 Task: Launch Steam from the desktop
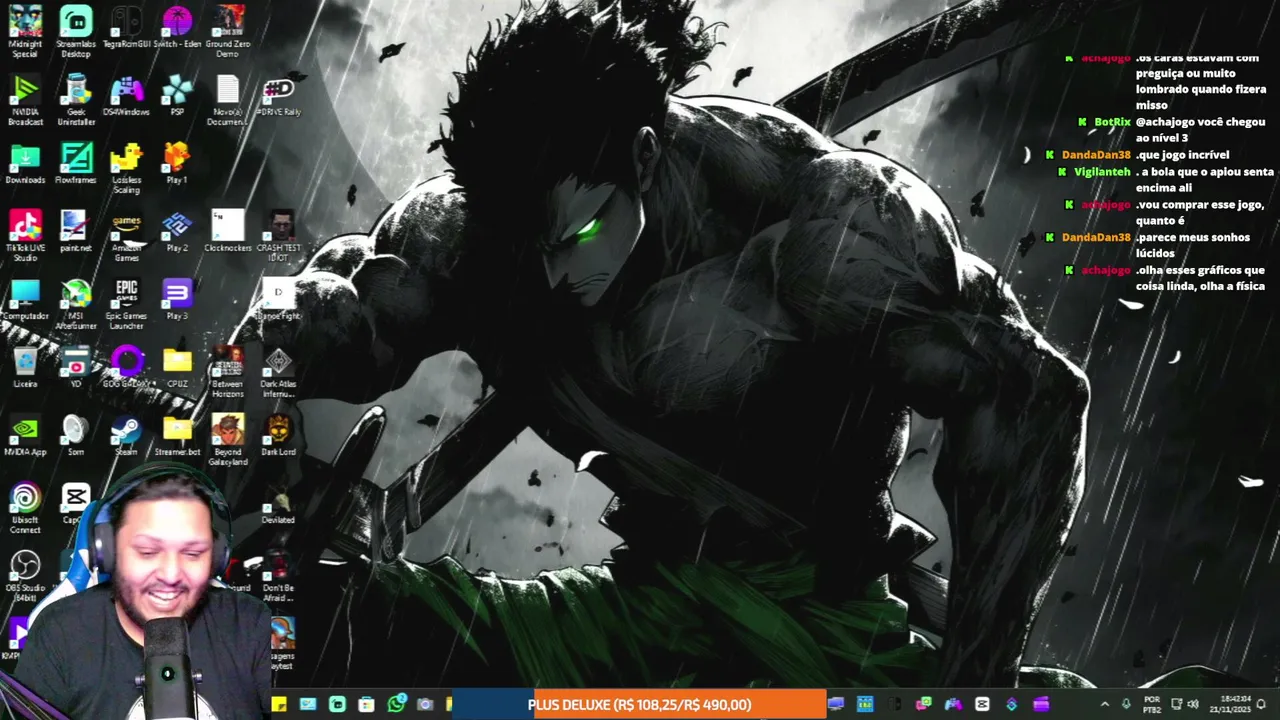(126, 436)
